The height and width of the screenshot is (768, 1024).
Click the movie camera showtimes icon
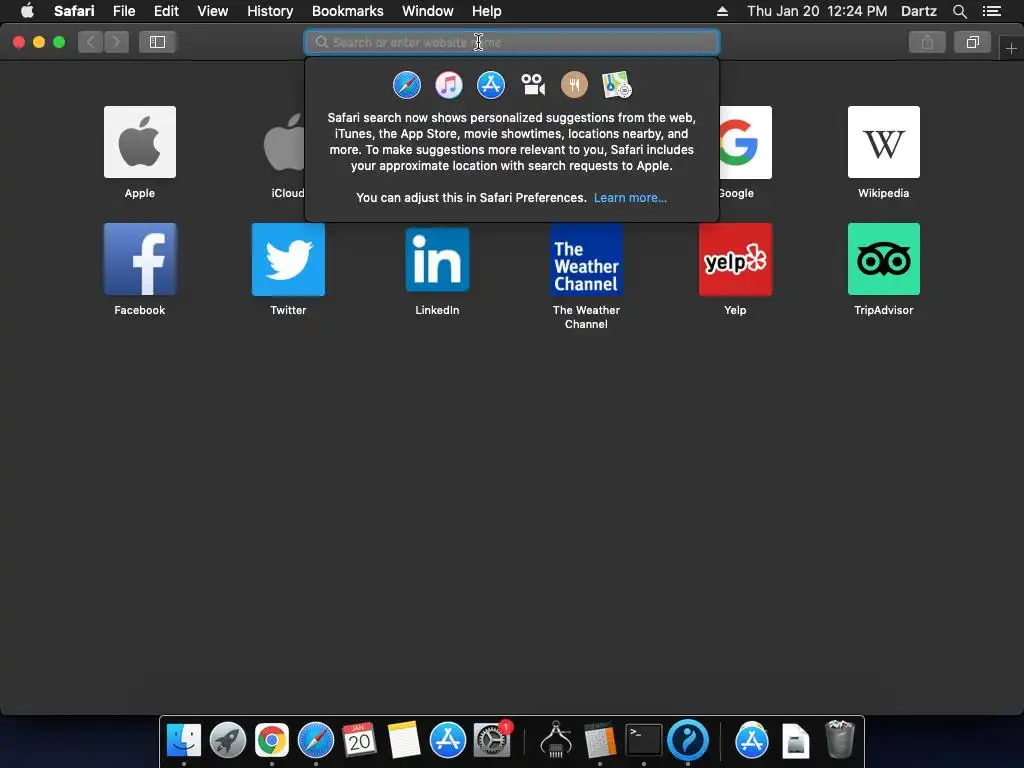coord(533,85)
